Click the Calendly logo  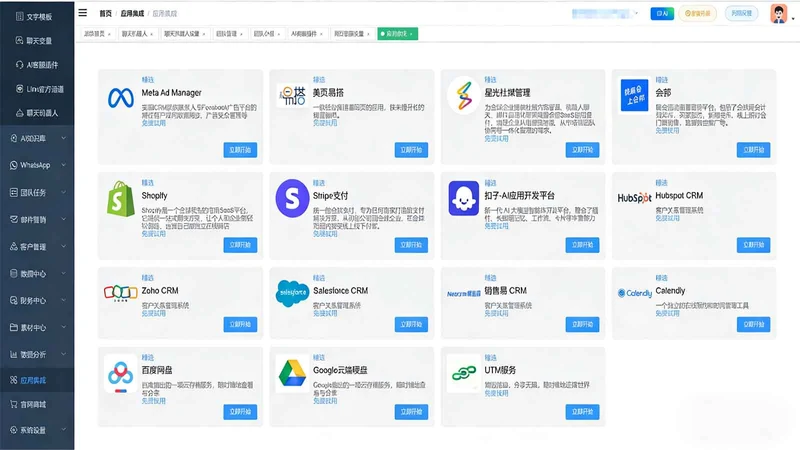click(635, 293)
